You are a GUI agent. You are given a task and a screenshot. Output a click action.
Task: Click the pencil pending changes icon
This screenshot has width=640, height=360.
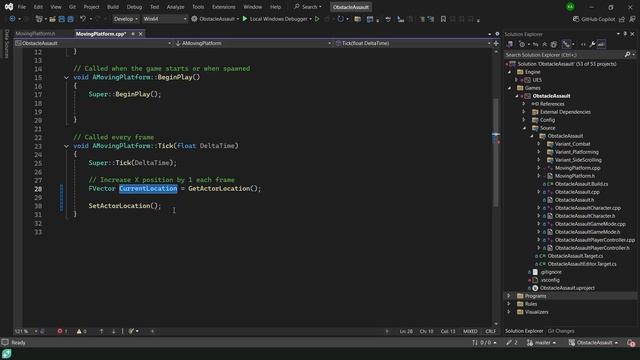coord(509,342)
